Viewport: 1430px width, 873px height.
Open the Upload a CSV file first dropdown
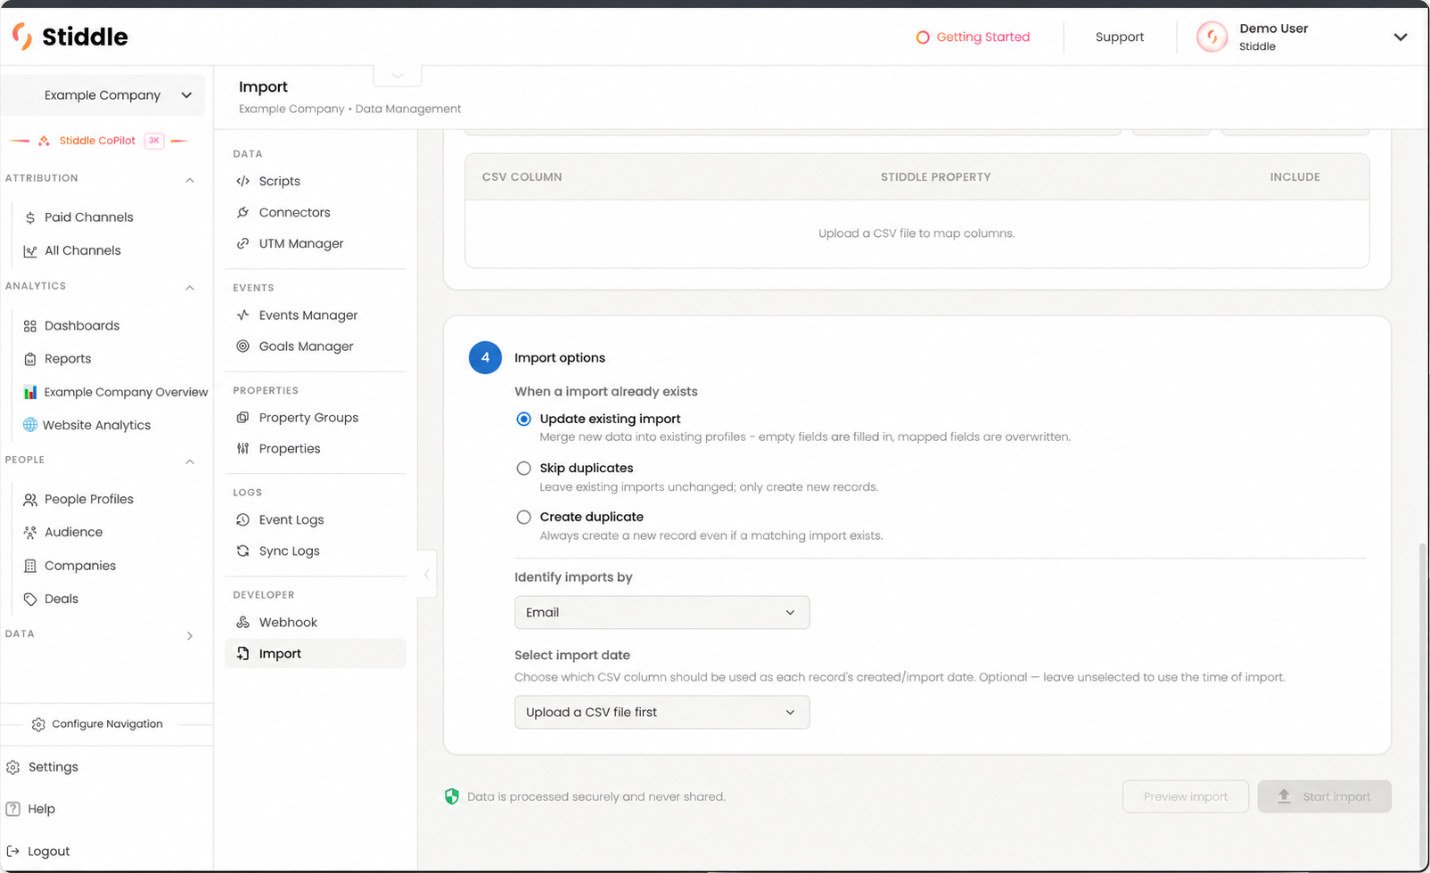tap(662, 712)
